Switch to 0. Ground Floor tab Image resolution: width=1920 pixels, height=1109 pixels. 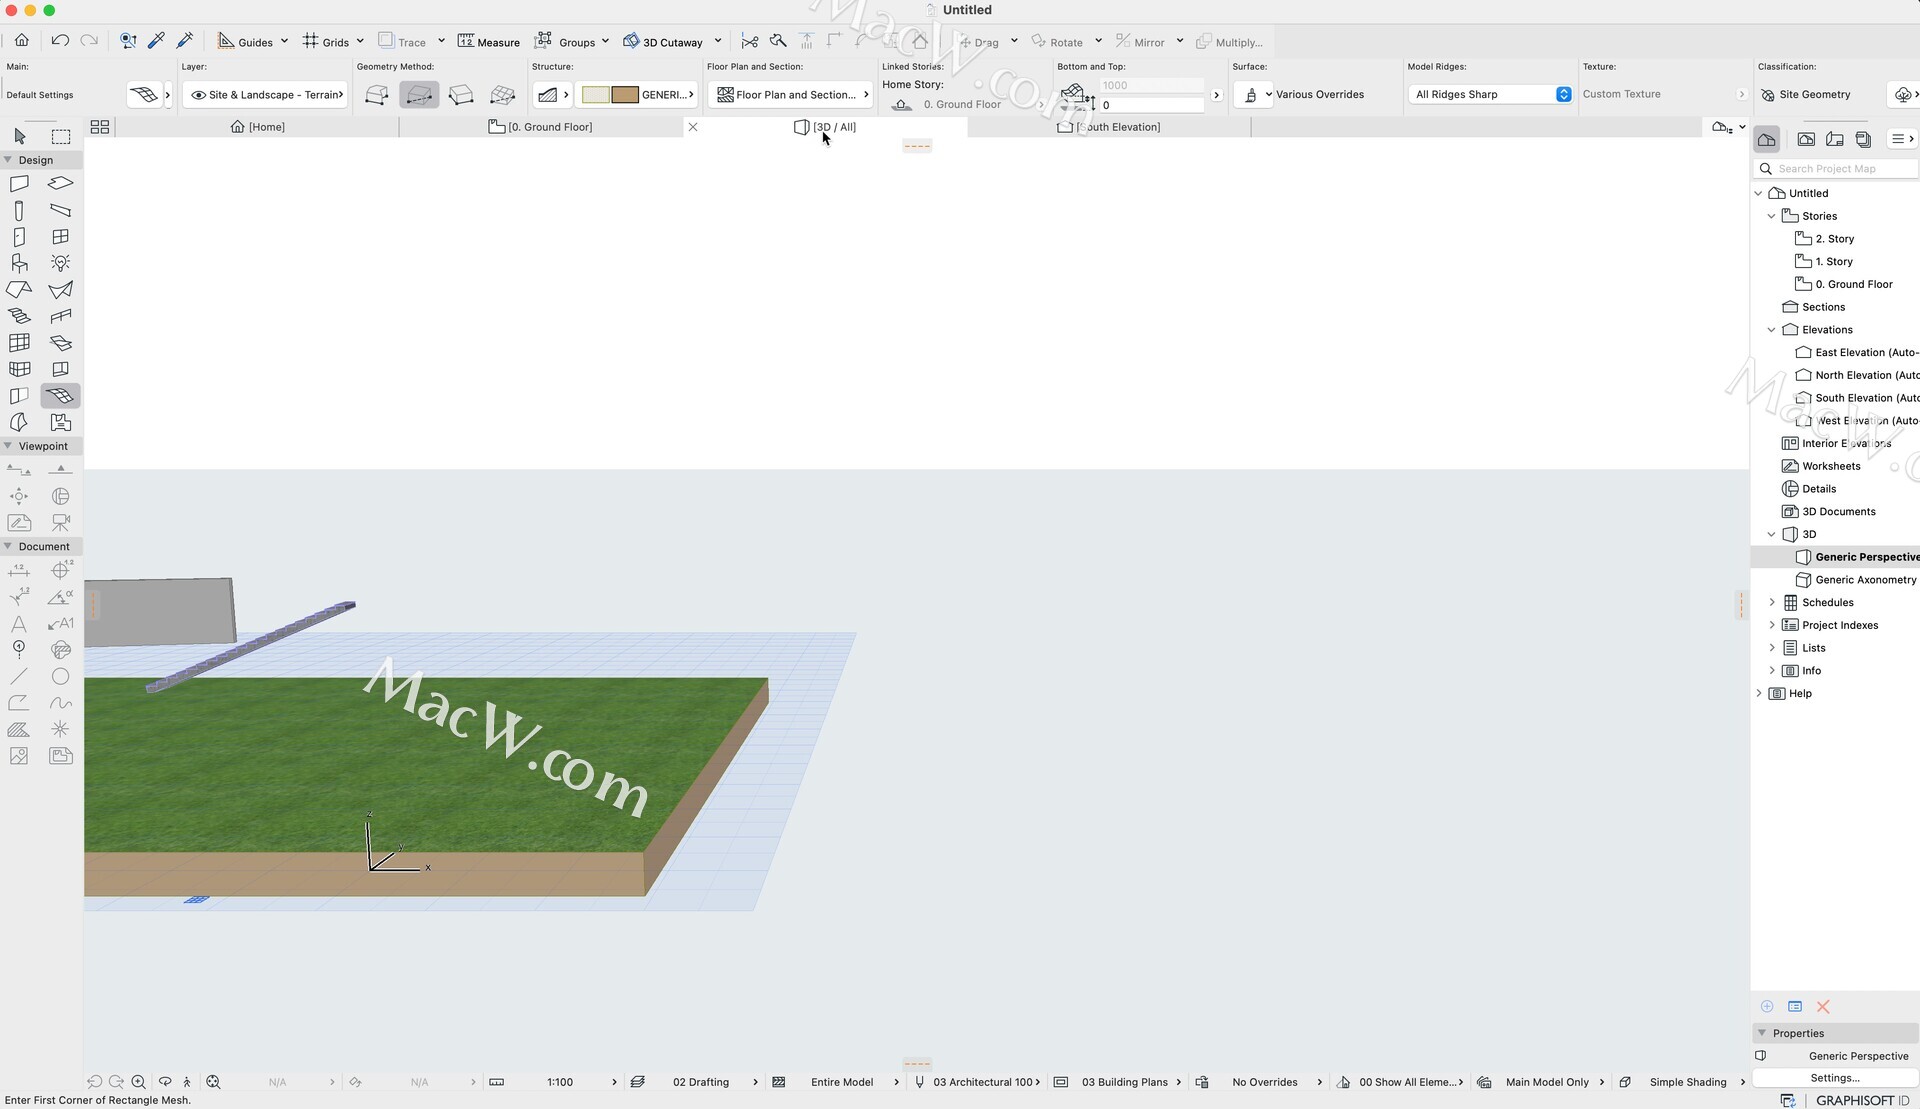point(540,127)
